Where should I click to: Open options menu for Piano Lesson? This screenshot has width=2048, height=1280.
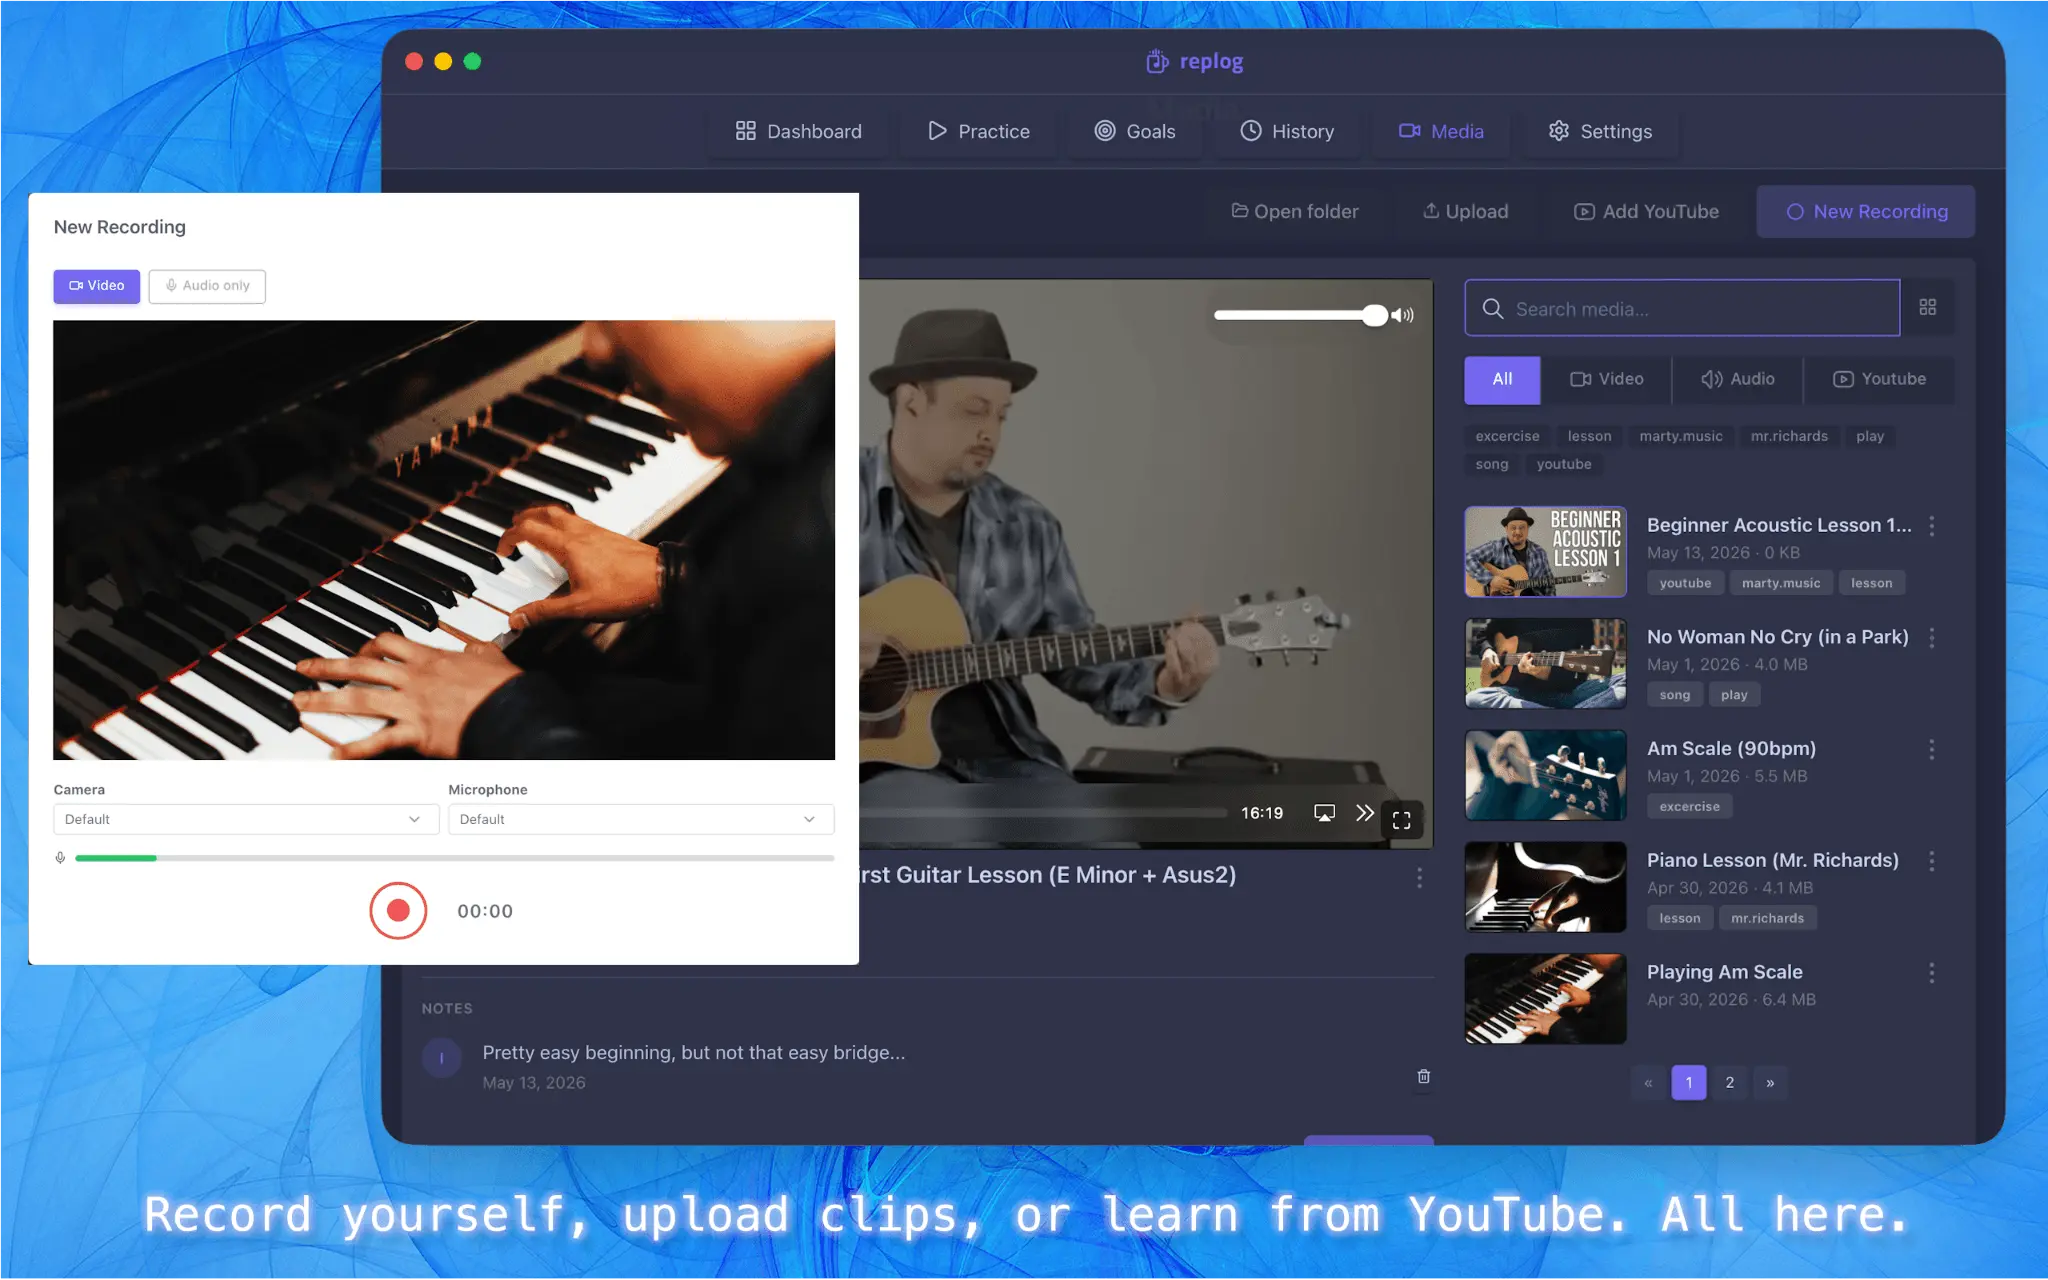[x=1931, y=861]
